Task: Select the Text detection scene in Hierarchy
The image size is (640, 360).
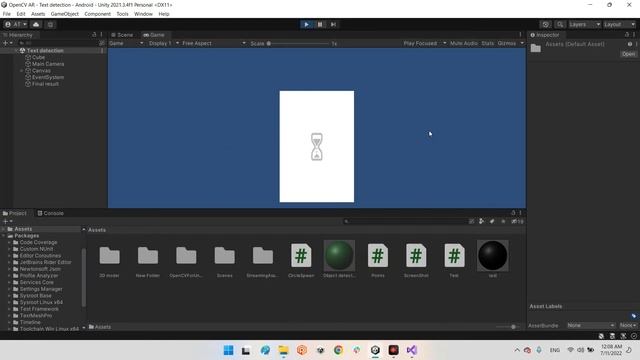Action: [45, 51]
